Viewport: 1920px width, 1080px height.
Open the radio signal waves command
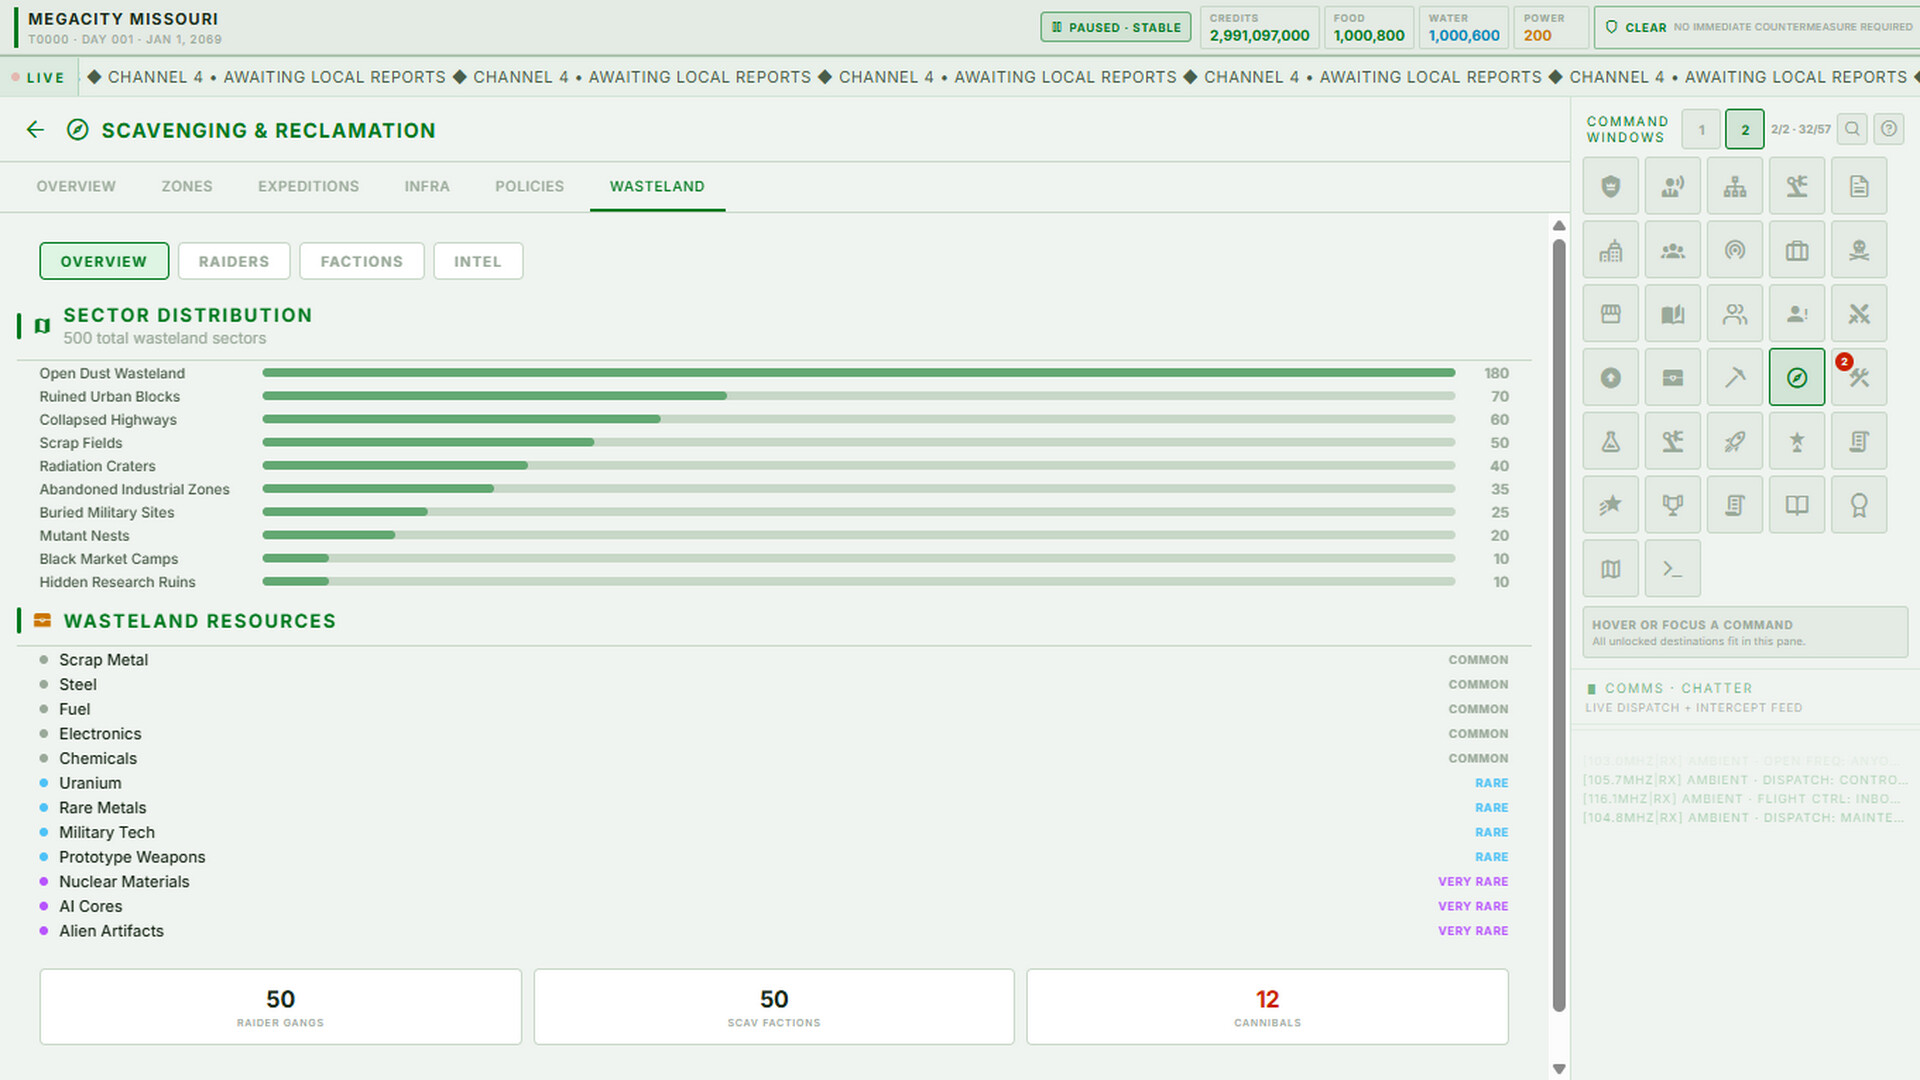[x=1734, y=250]
